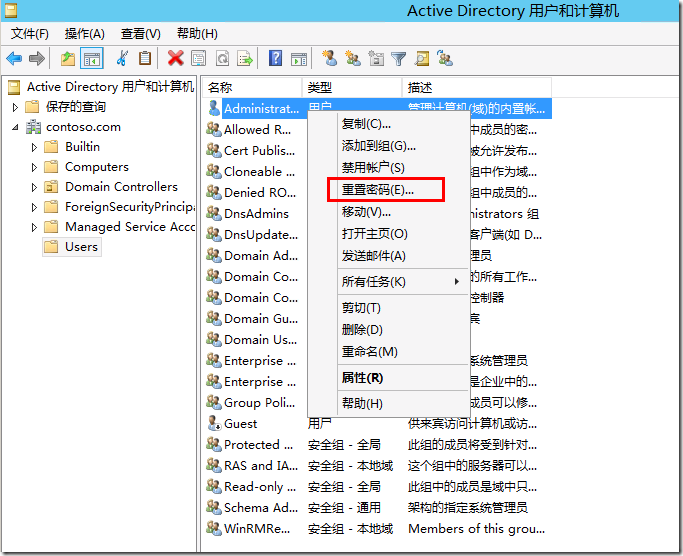Create a new group with the toolbar icon
The height and width of the screenshot is (556, 683).
pos(352,58)
